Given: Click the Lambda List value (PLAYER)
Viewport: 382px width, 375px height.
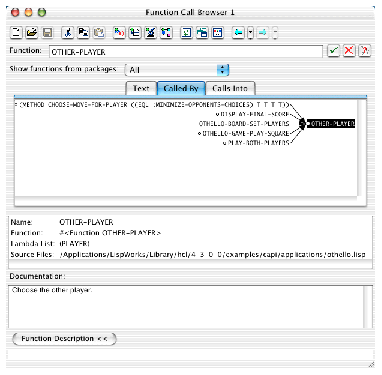Looking at the screenshot, I should point(74,243).
